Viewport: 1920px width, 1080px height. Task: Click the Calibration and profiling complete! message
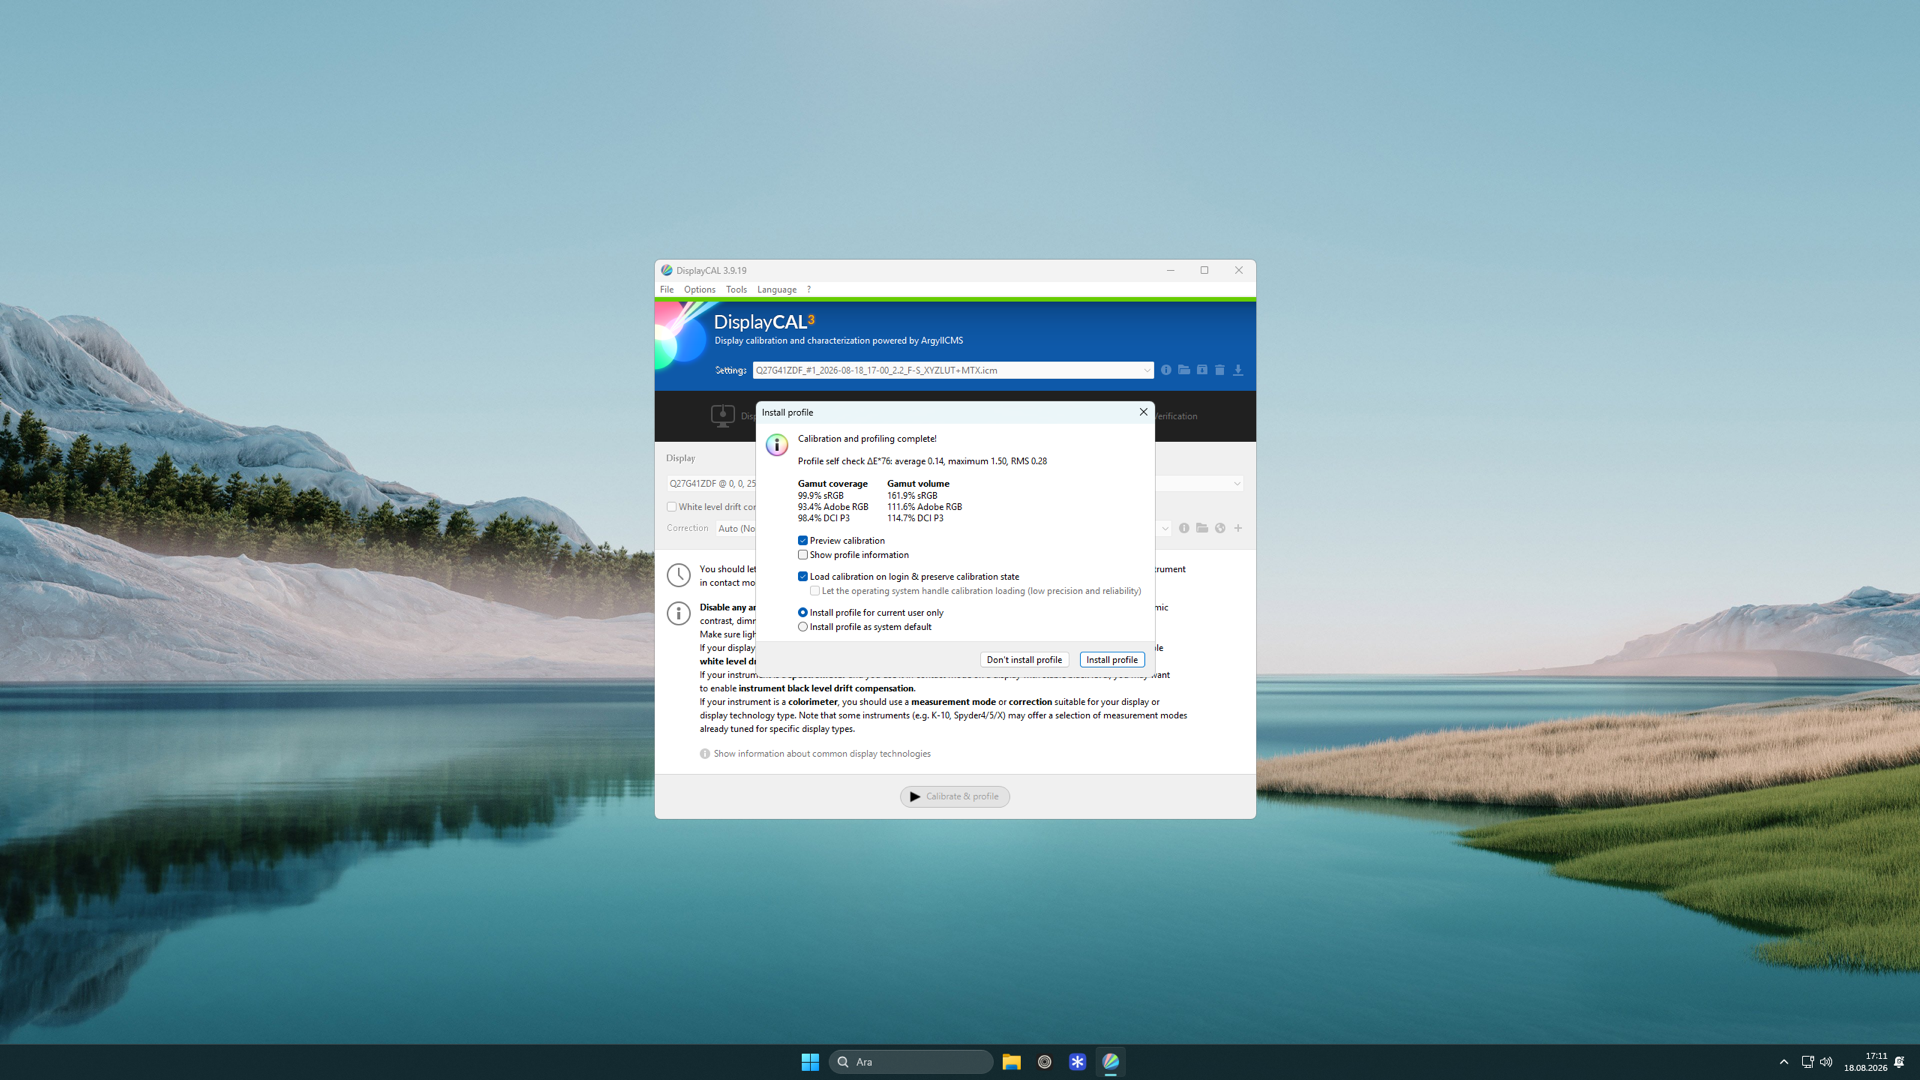867,439
